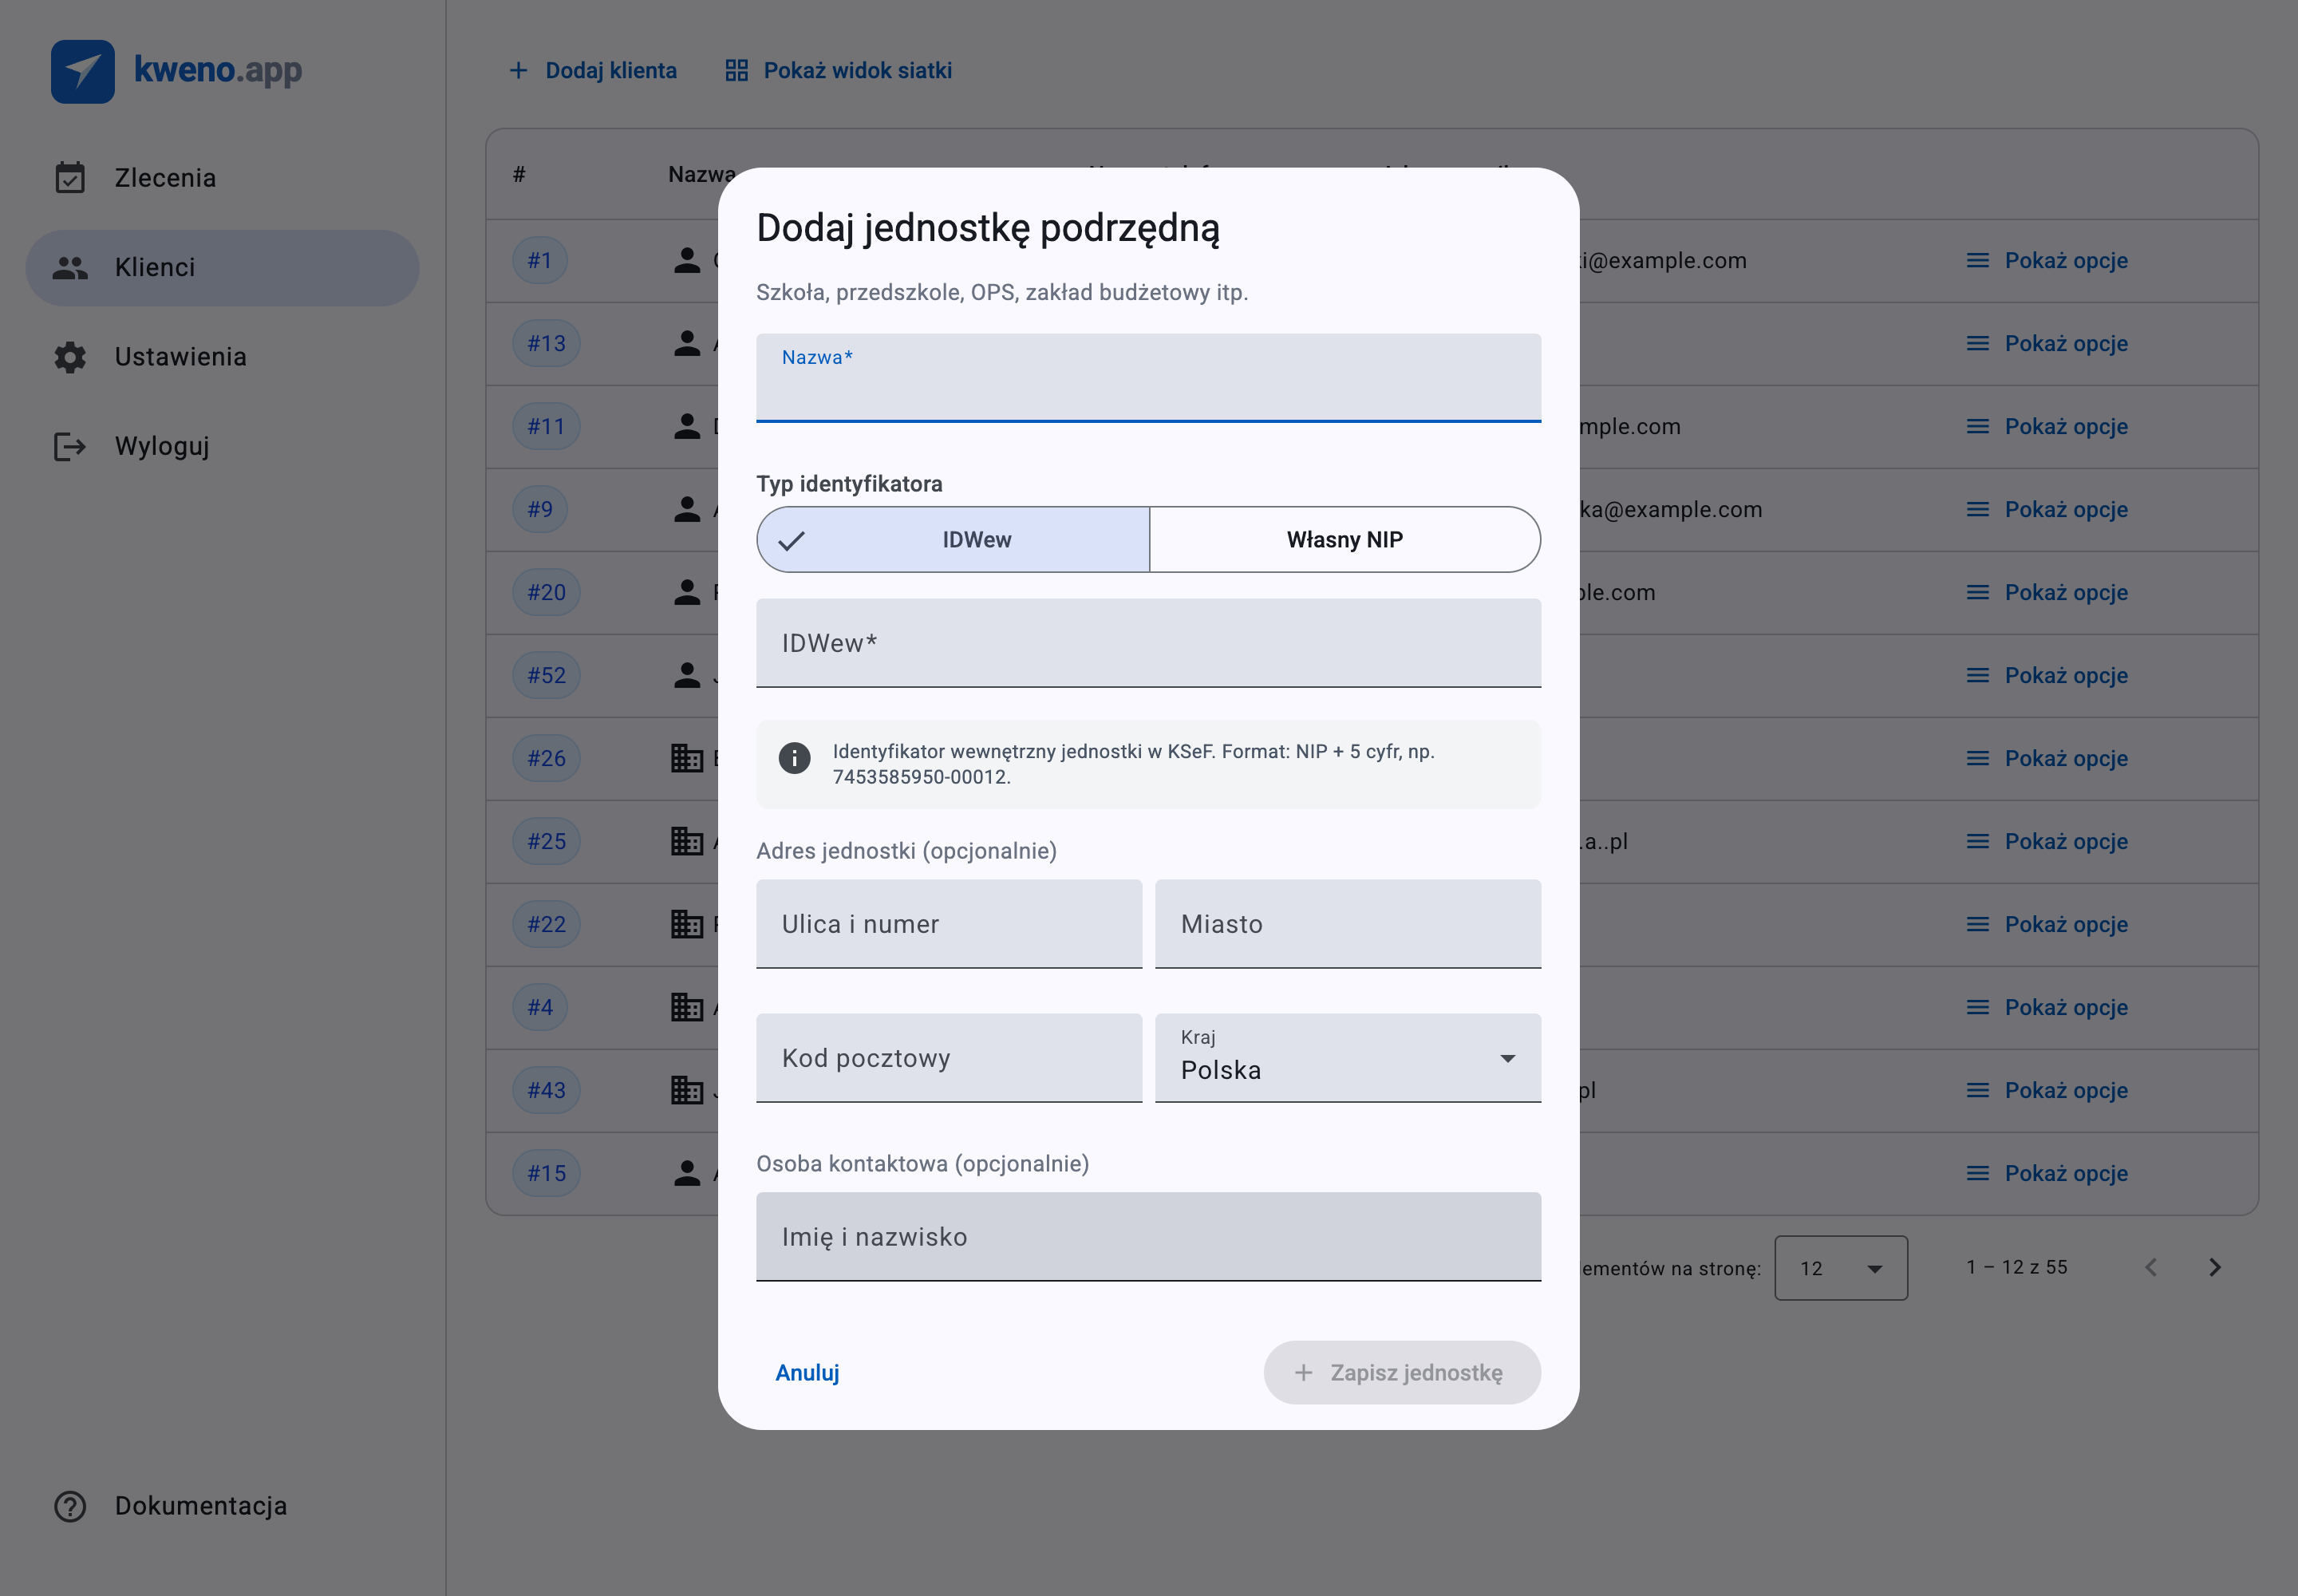2298x1596 pixels.
Task: Click menu lines icon in row #52
Action: (x=1977, y=675)
